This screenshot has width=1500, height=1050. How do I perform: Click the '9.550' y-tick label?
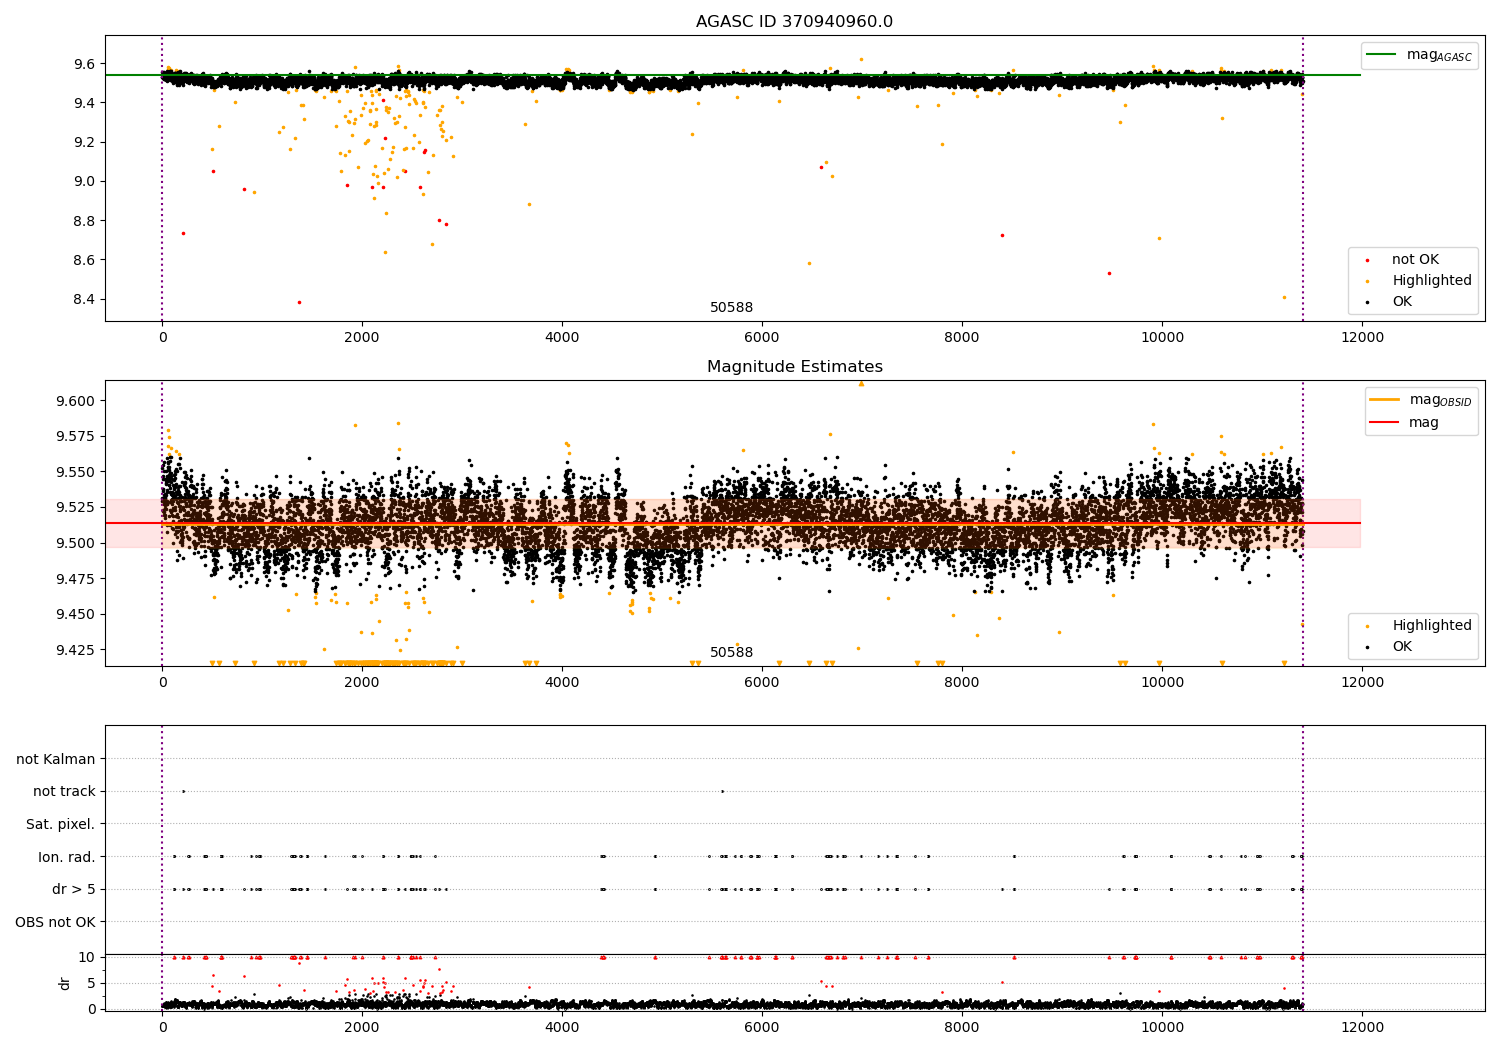(76, 472)
